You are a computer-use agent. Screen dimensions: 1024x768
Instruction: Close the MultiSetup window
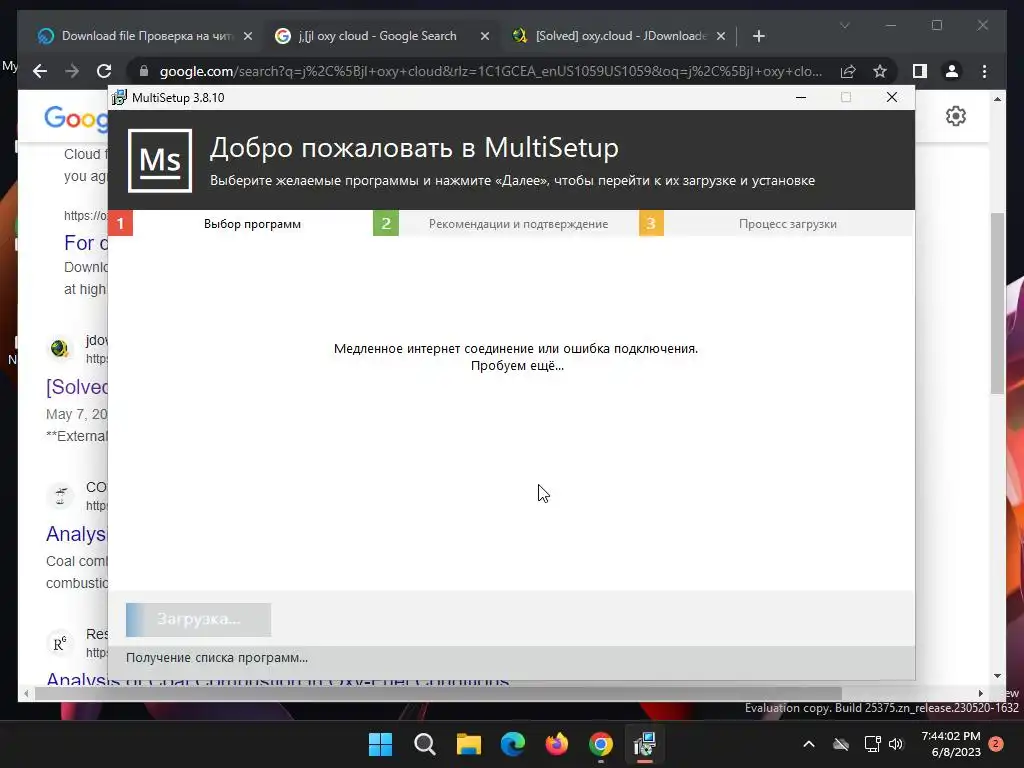click(x=891, y=97)
